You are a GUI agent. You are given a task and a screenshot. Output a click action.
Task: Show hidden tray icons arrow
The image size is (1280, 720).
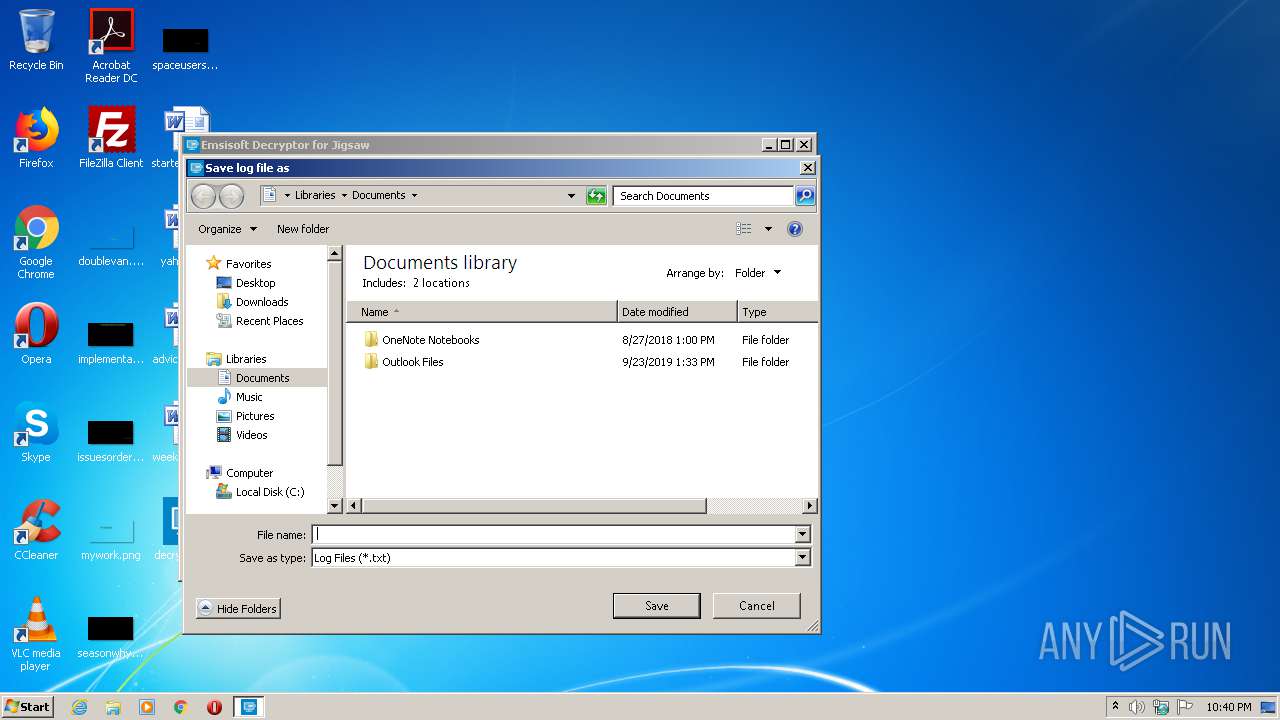pyautogui.click(x=1115, y=707)
